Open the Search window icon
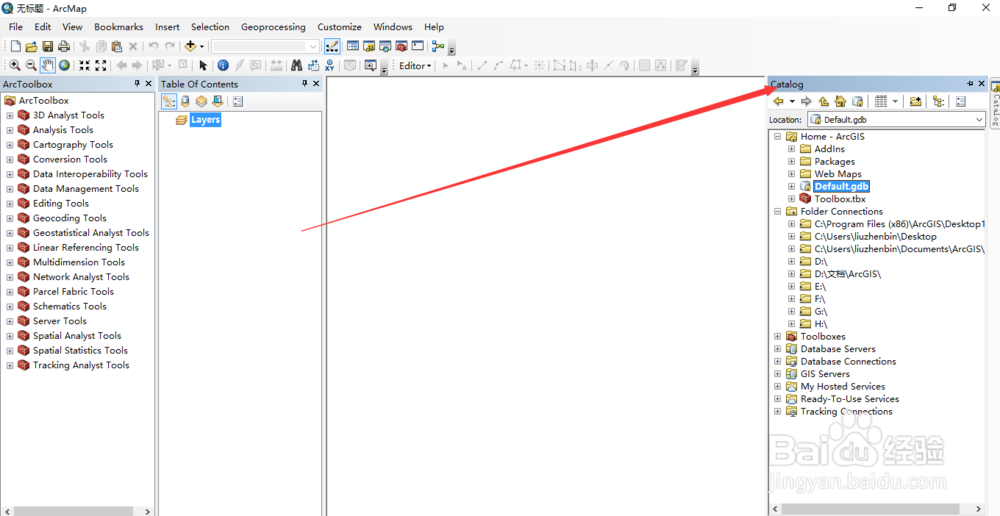 [x=385, y=46]
